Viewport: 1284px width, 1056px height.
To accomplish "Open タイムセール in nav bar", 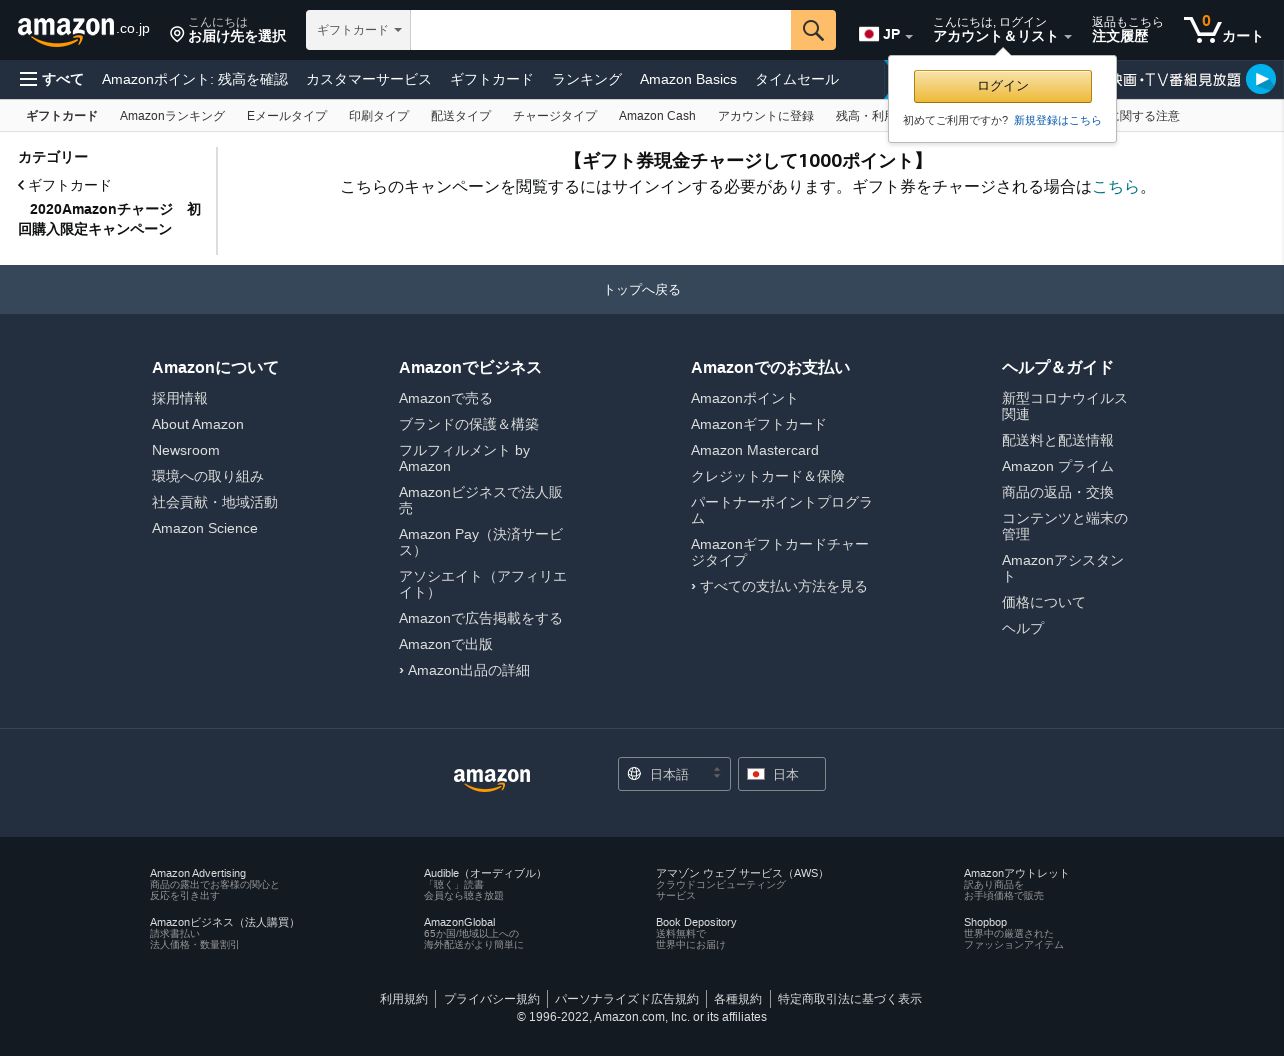I will click(x=797, y=79).
